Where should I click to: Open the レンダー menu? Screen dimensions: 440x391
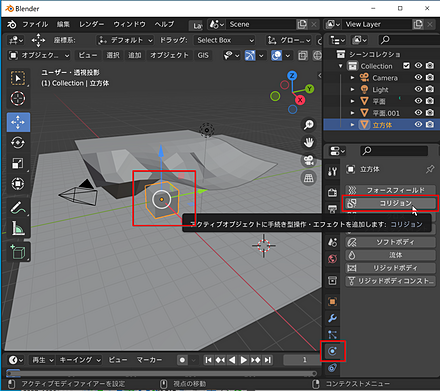[x=91, y=24]
